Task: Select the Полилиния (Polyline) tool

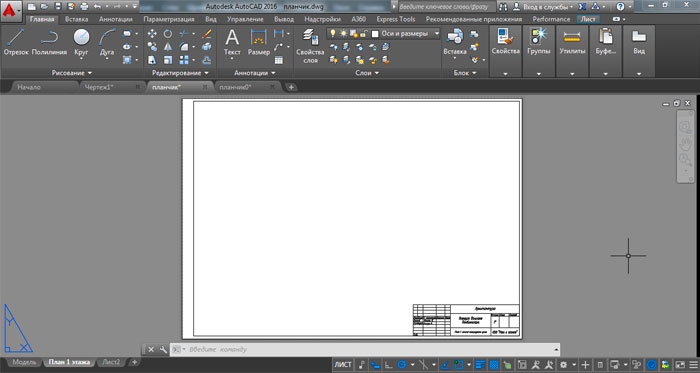Action: pos(49,42)
